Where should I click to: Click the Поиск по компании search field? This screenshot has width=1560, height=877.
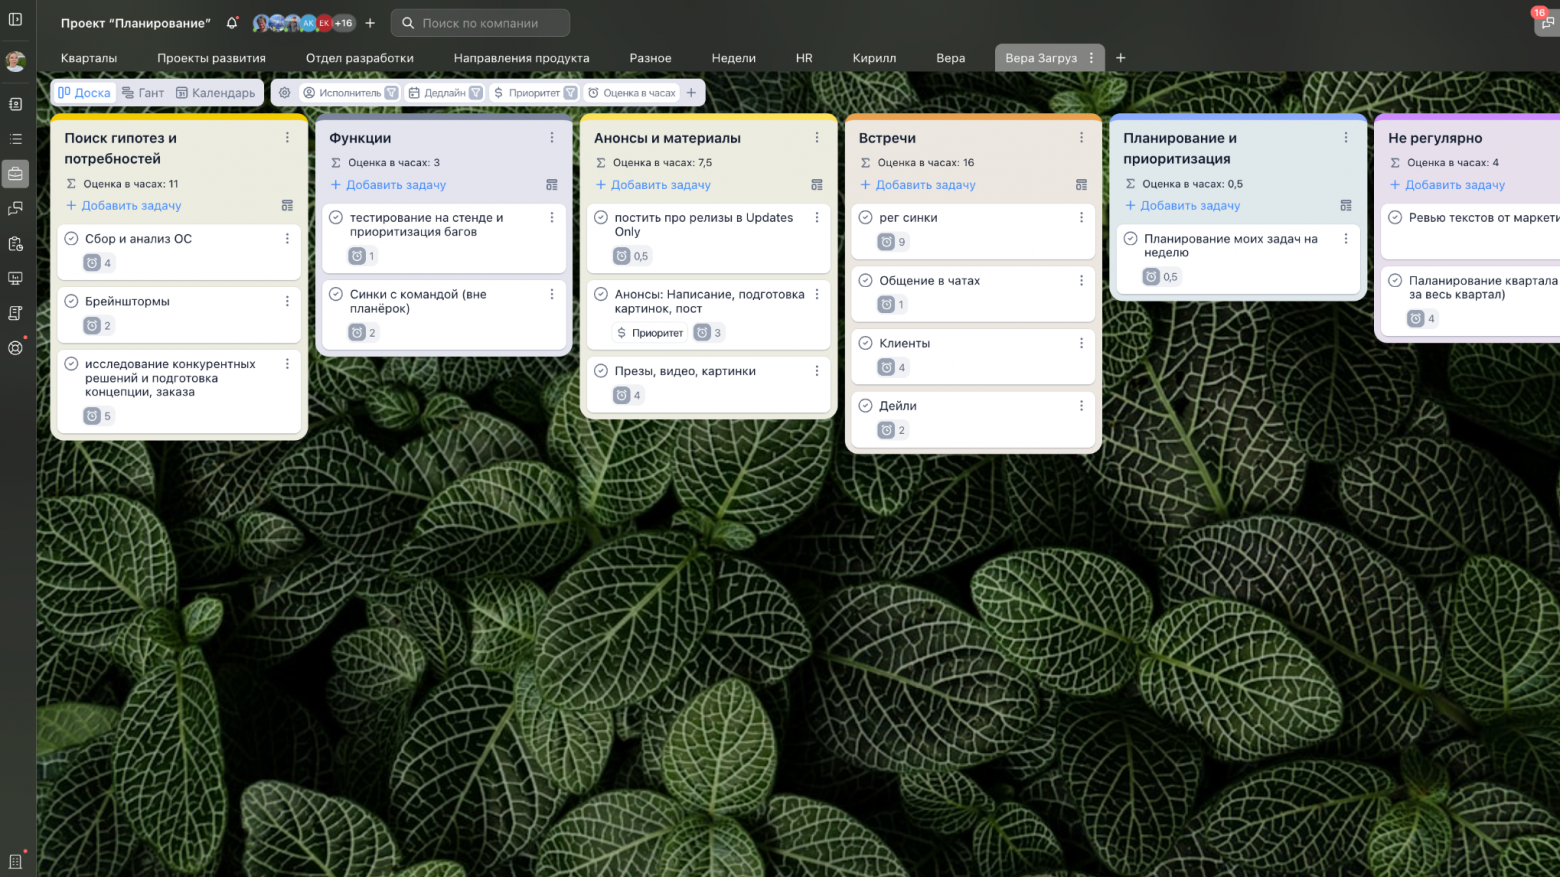click(x=480, y=23)
